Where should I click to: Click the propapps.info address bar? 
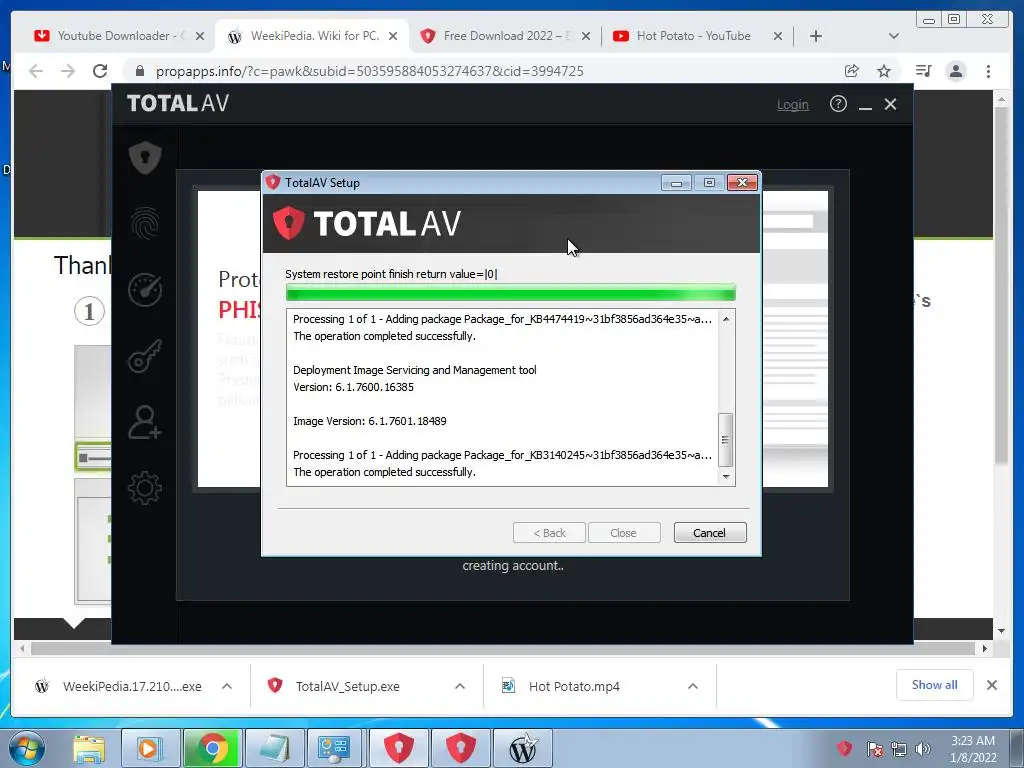pos(369,71)
